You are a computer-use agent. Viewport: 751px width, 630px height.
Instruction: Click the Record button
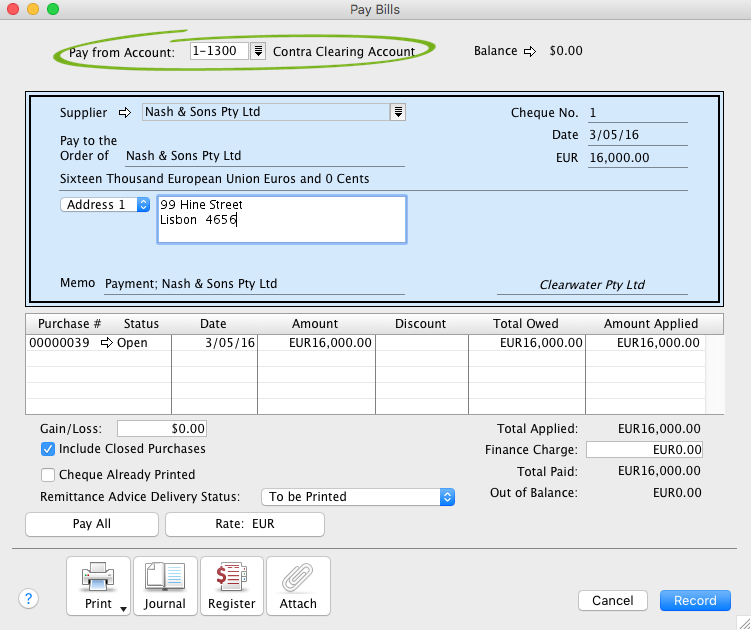[x=695, y=601]
